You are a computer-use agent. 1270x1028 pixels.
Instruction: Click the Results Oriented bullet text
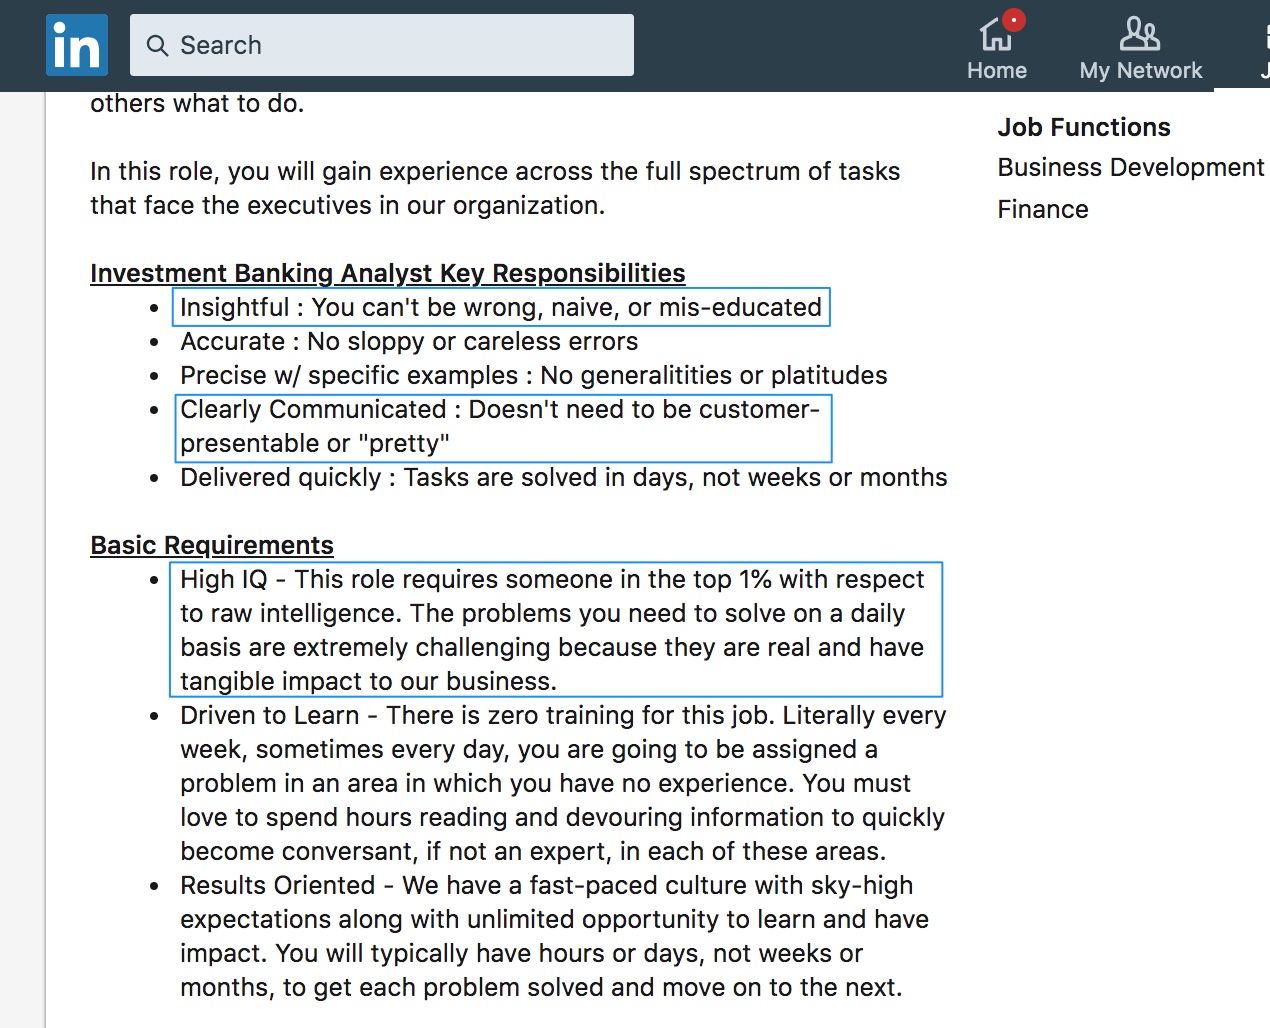click(x=554, y=936)
